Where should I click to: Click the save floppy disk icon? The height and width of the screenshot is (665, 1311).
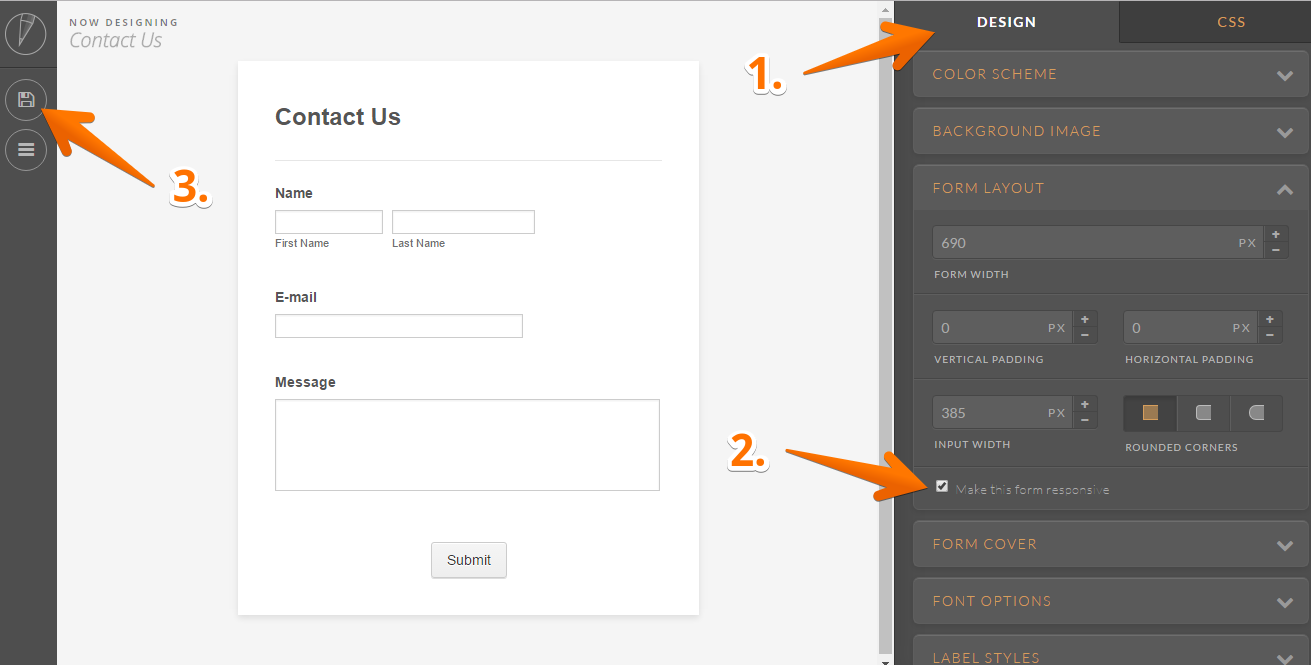click(x=26, y=99)
